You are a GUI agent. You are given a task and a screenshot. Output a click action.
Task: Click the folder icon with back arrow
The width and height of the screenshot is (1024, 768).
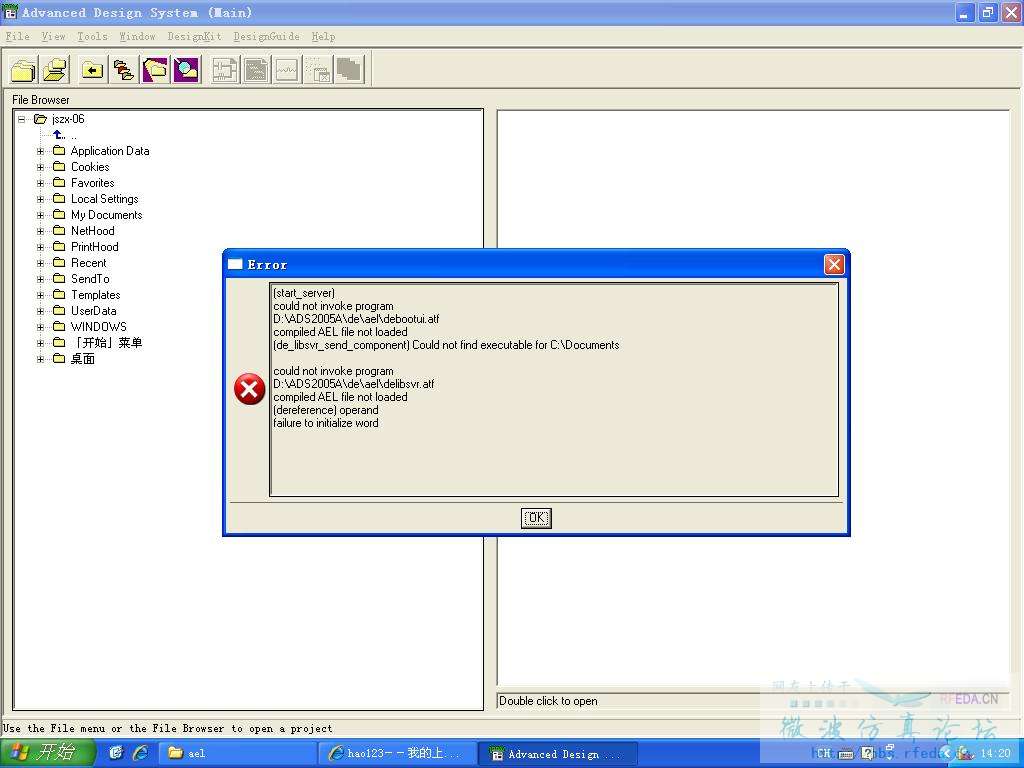click(92, 69)
